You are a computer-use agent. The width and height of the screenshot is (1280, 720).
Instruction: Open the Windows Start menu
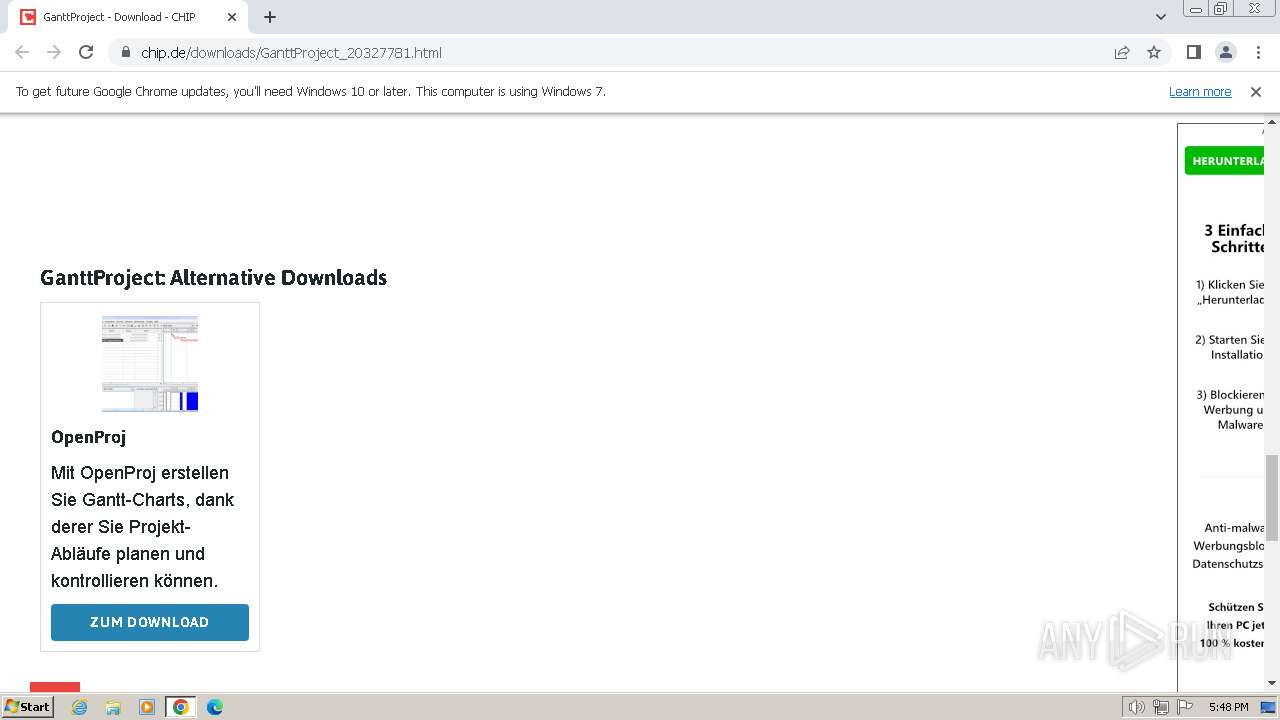[28, 706]
